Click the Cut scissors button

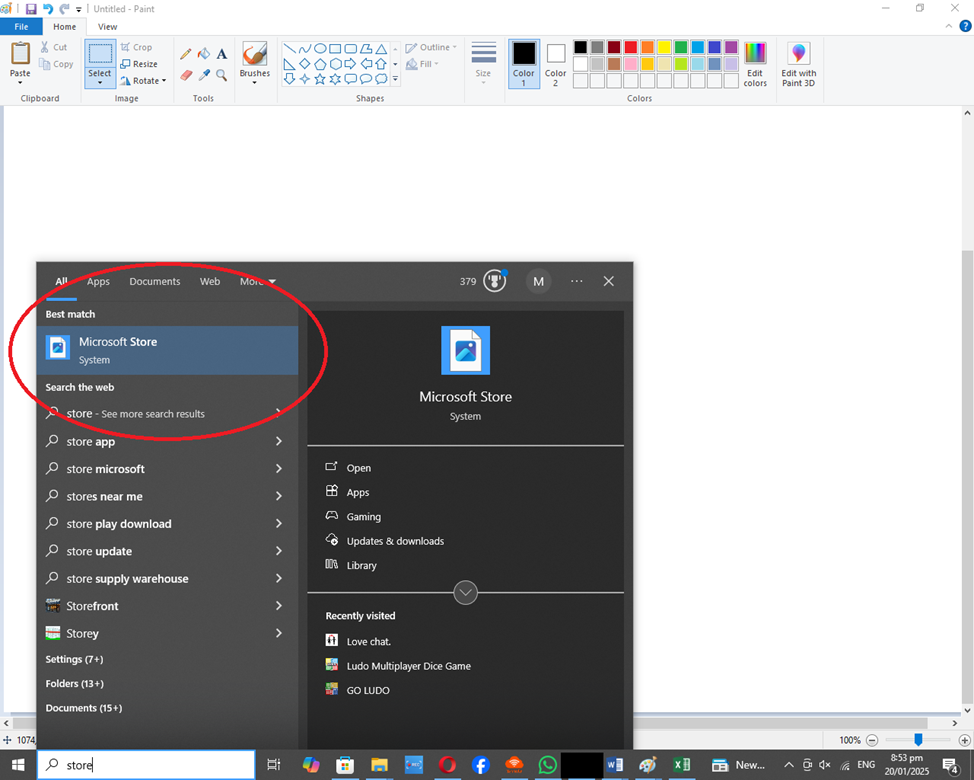coord(53,47)
